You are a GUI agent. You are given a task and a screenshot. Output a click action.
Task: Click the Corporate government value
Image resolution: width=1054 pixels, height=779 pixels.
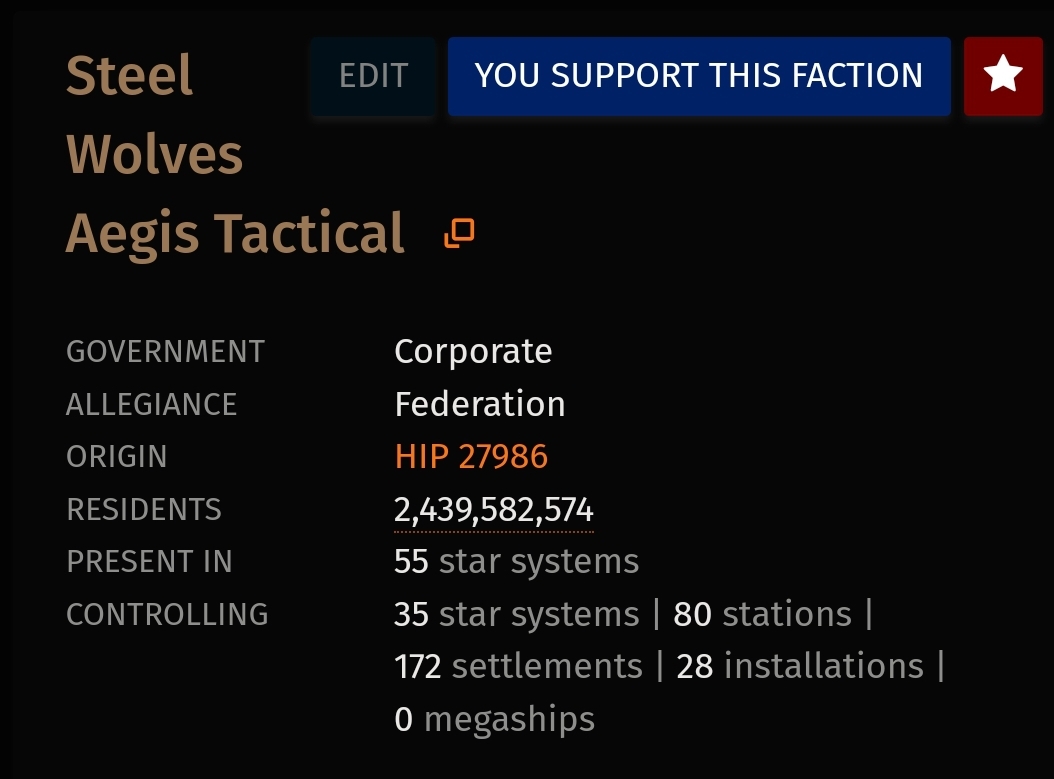[x=473, y=352]
